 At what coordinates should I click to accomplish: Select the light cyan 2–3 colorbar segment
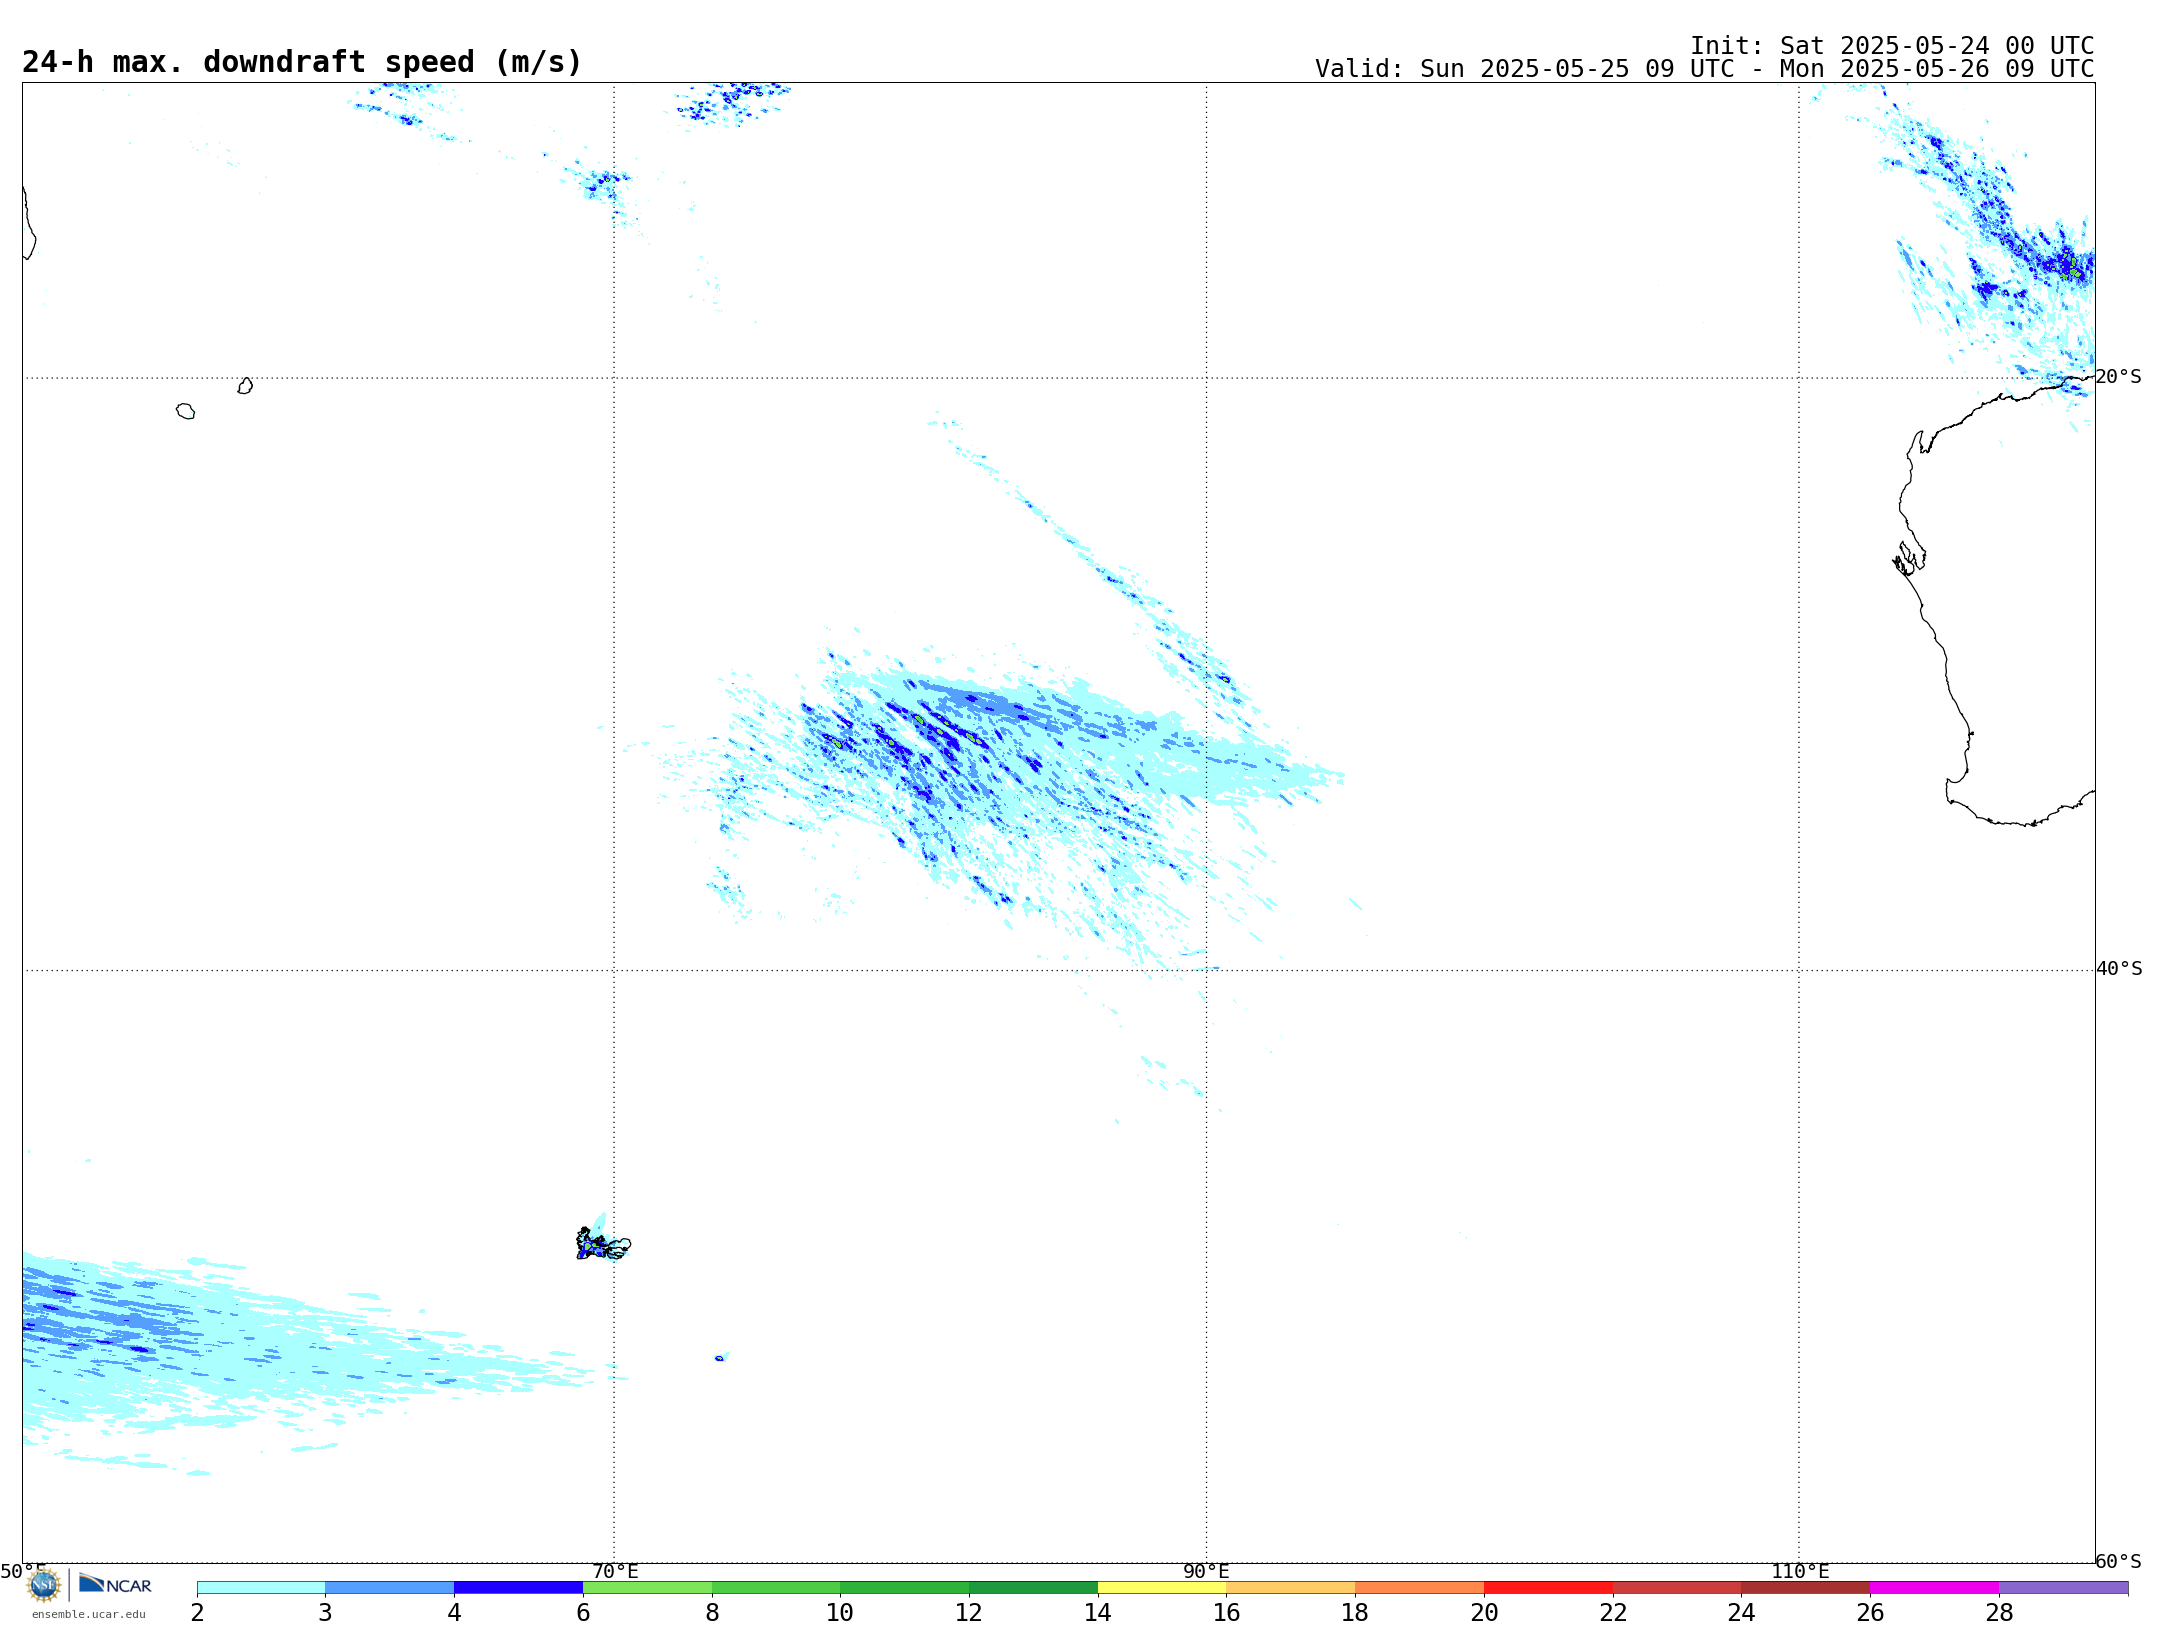(261, 1588)
